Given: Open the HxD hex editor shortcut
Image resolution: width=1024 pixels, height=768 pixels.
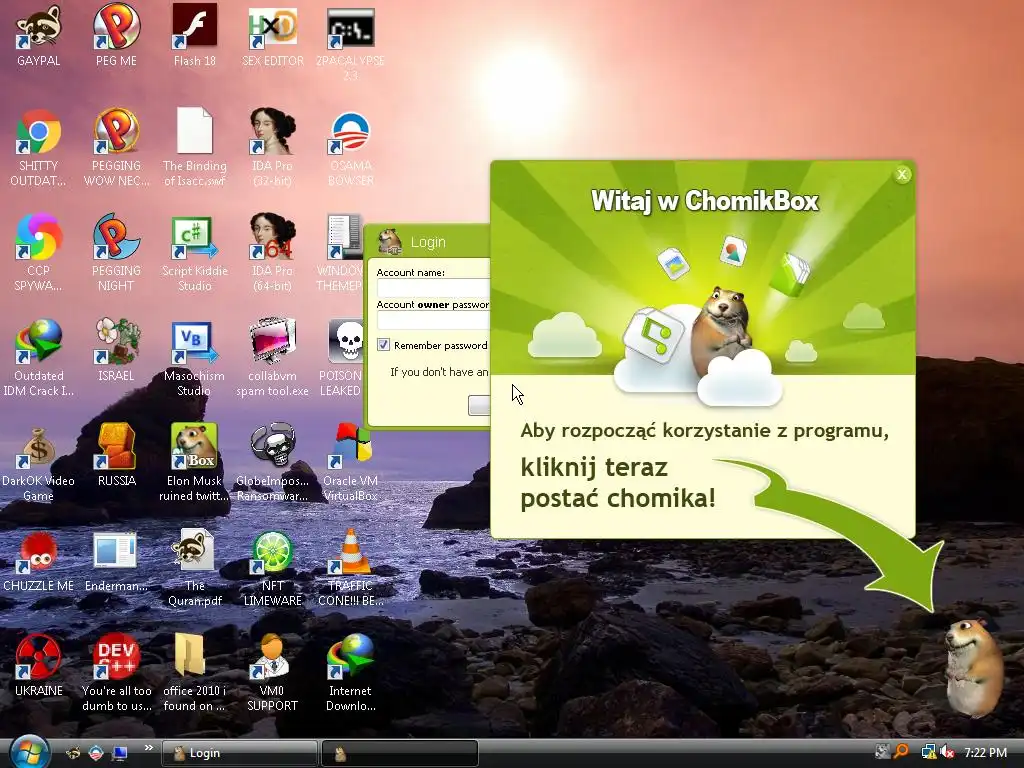Looking at the screenshot, I should coord(272,36).
